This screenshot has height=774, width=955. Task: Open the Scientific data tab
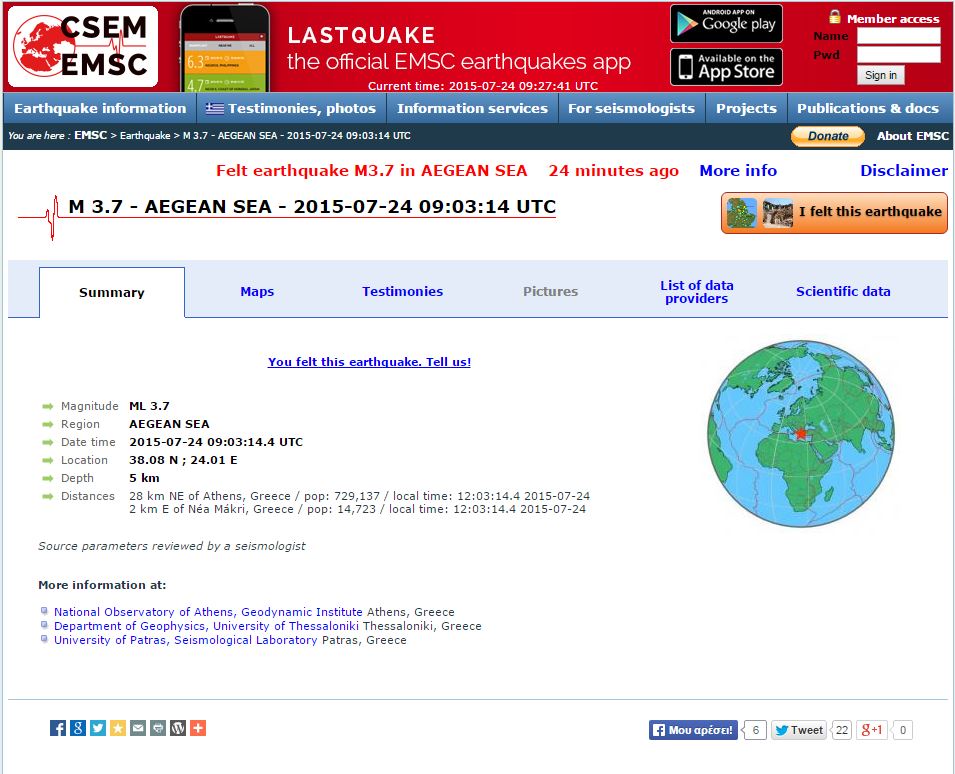(x=843, y=292)
